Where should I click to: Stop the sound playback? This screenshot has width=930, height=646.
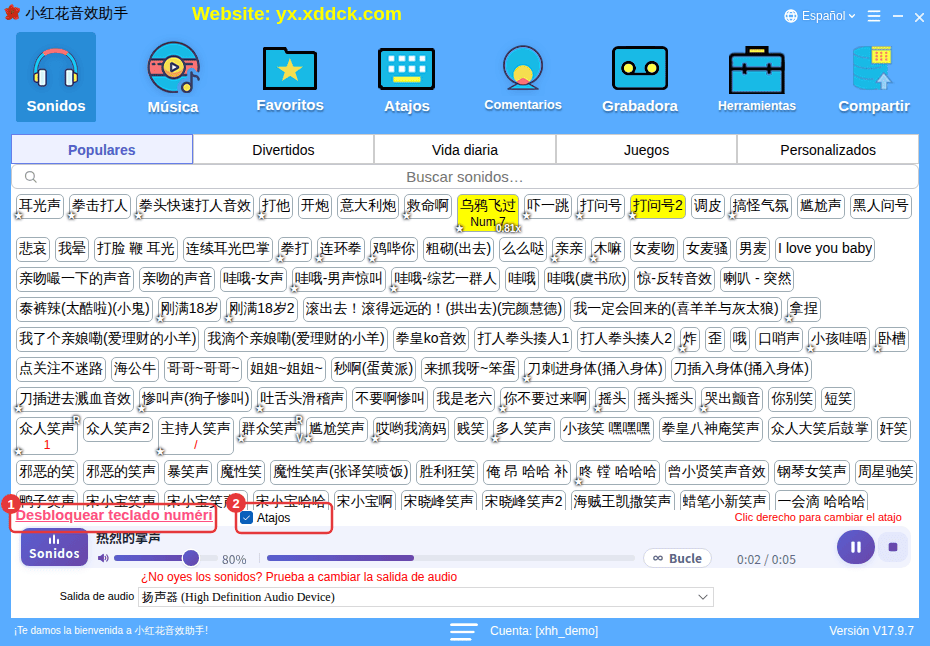tap(893, 547)
